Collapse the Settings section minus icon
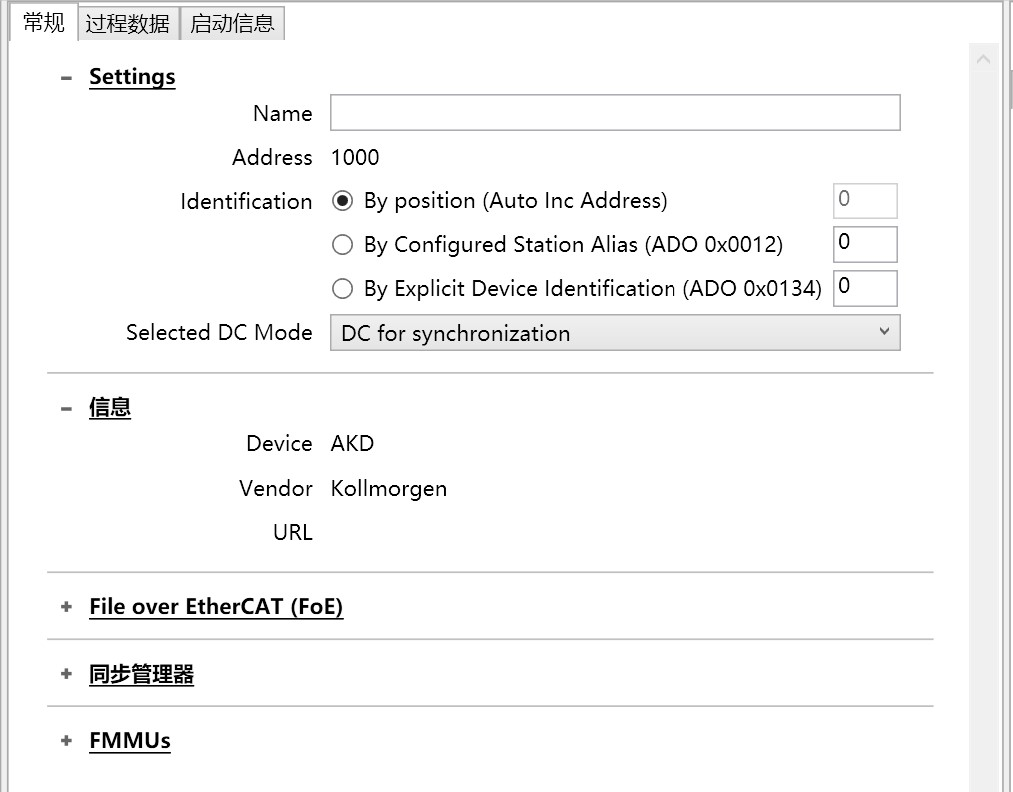Image resolution: width=1013 pixels, height=792 pixels. click(x=66, y=77)
